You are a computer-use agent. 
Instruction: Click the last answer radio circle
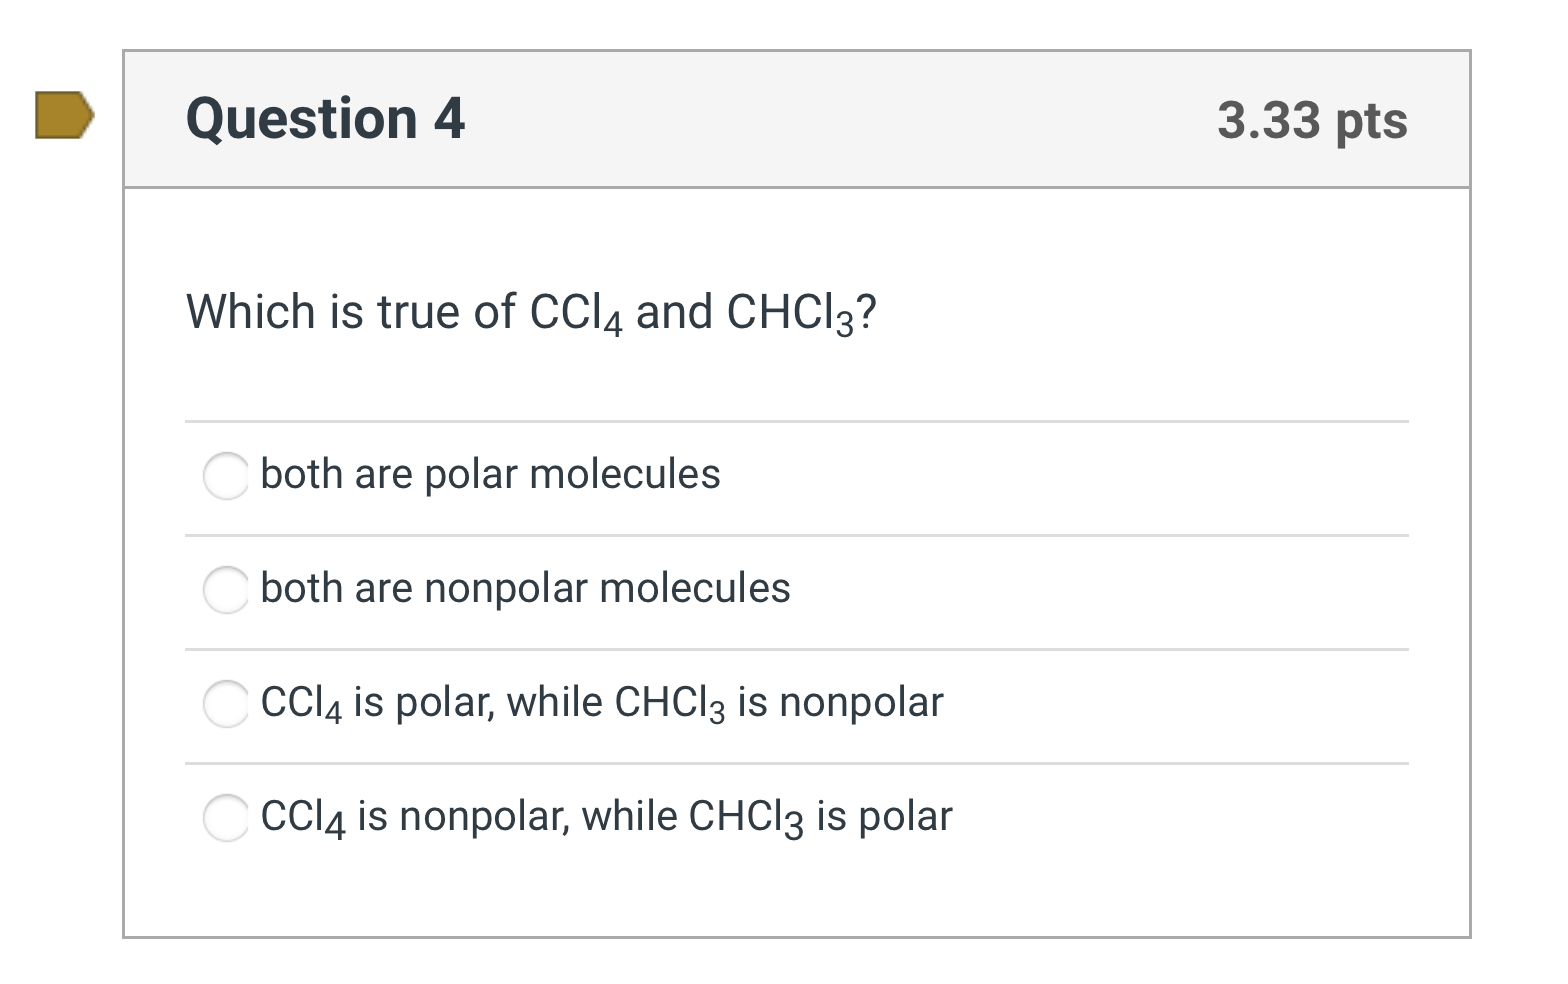[226, 818]
